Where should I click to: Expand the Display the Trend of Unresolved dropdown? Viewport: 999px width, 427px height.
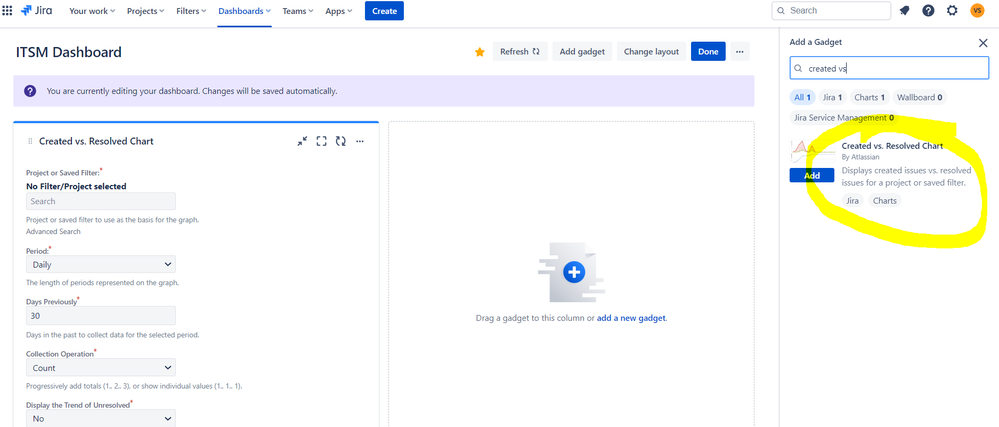(101, 419)
